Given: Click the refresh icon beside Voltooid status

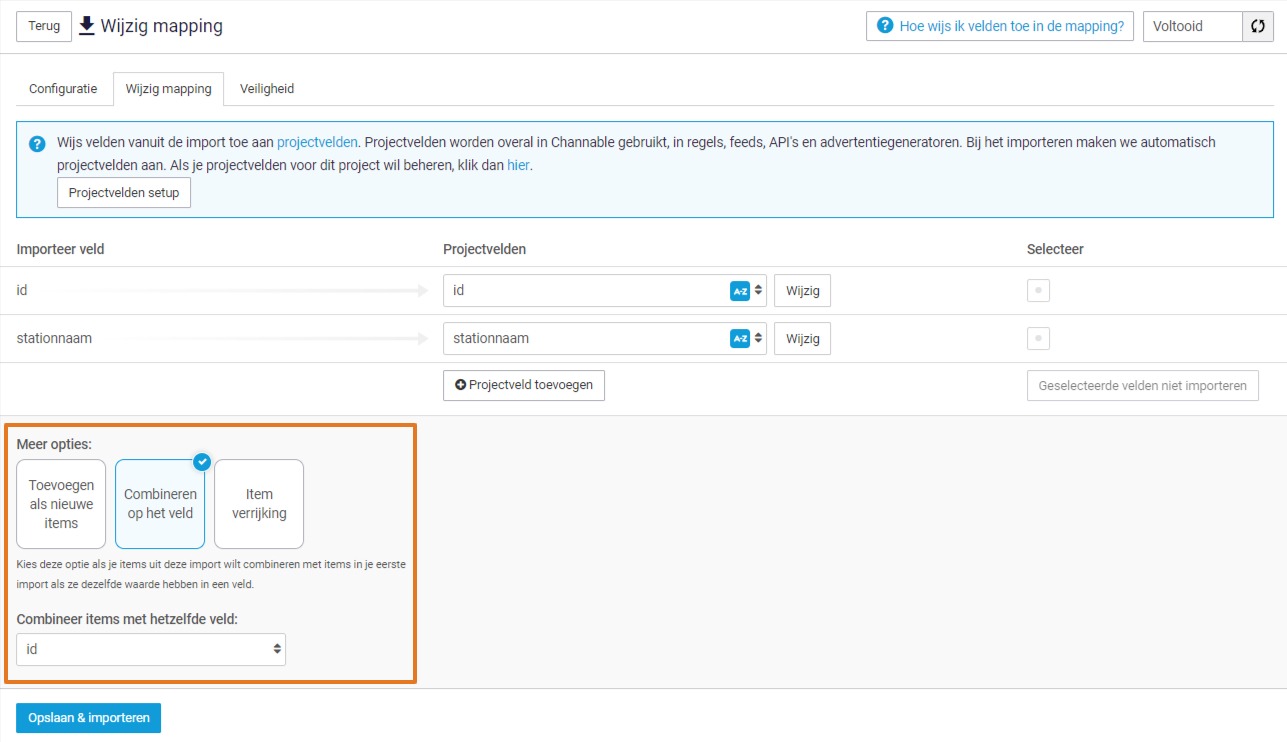Looking at the screenshot, I should (1258, 26).
